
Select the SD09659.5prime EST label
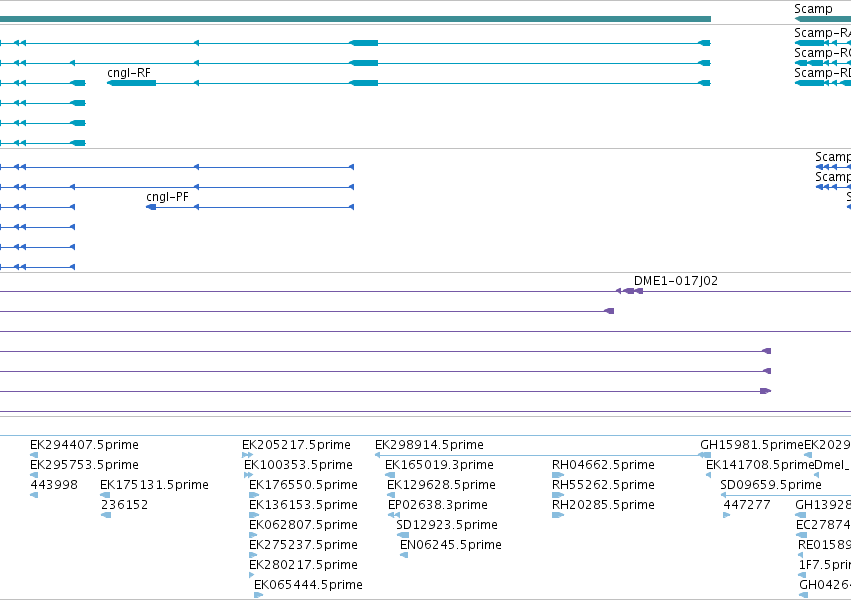click(771, 485)
